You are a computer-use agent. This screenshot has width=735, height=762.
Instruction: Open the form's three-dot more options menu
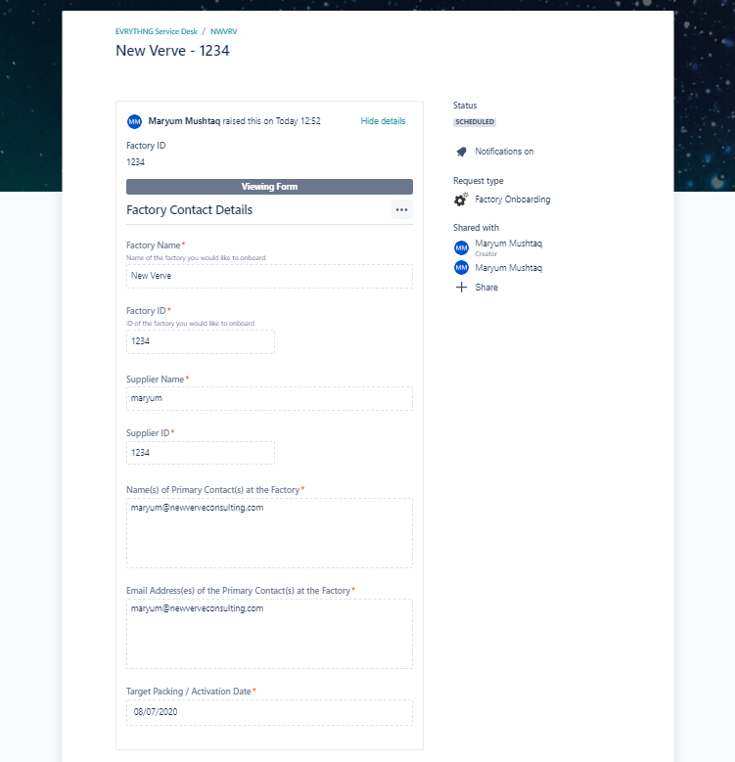pyautogui.click(x=402, y=210)
